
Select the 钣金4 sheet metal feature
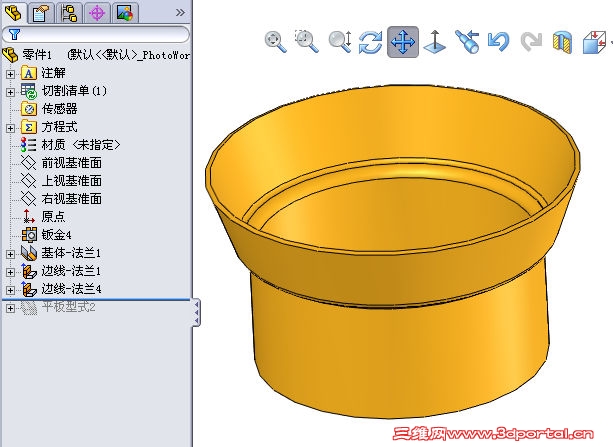(x=56, y=235)
